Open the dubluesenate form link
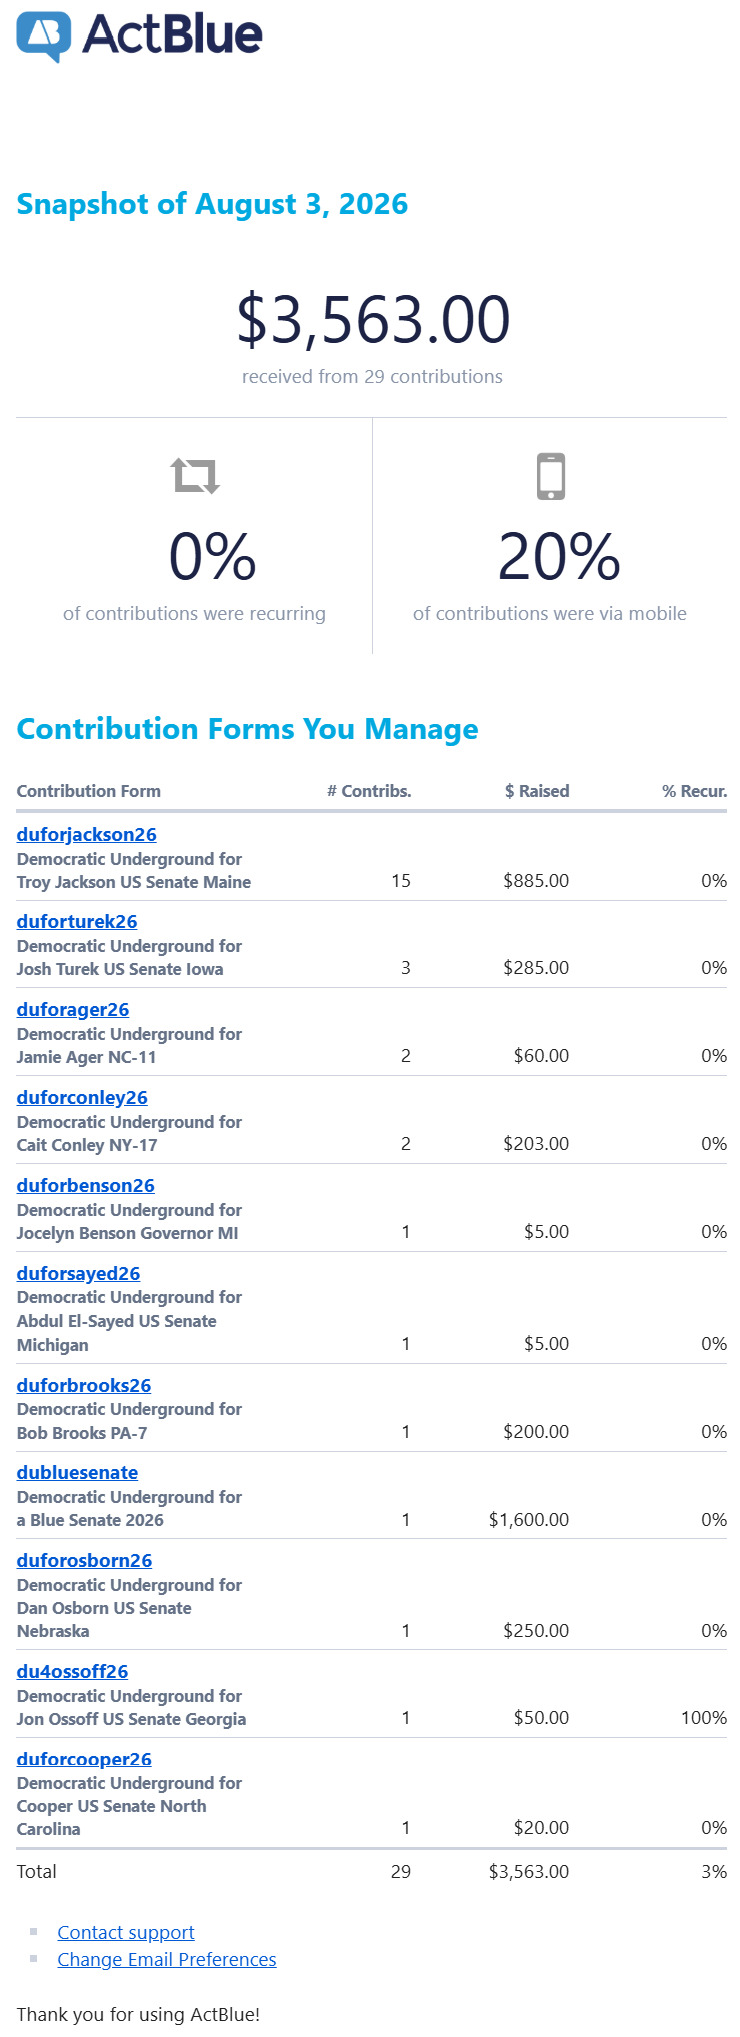Image resolution: width=740 pixels, height=2037 pixels. click(77, 1472)
